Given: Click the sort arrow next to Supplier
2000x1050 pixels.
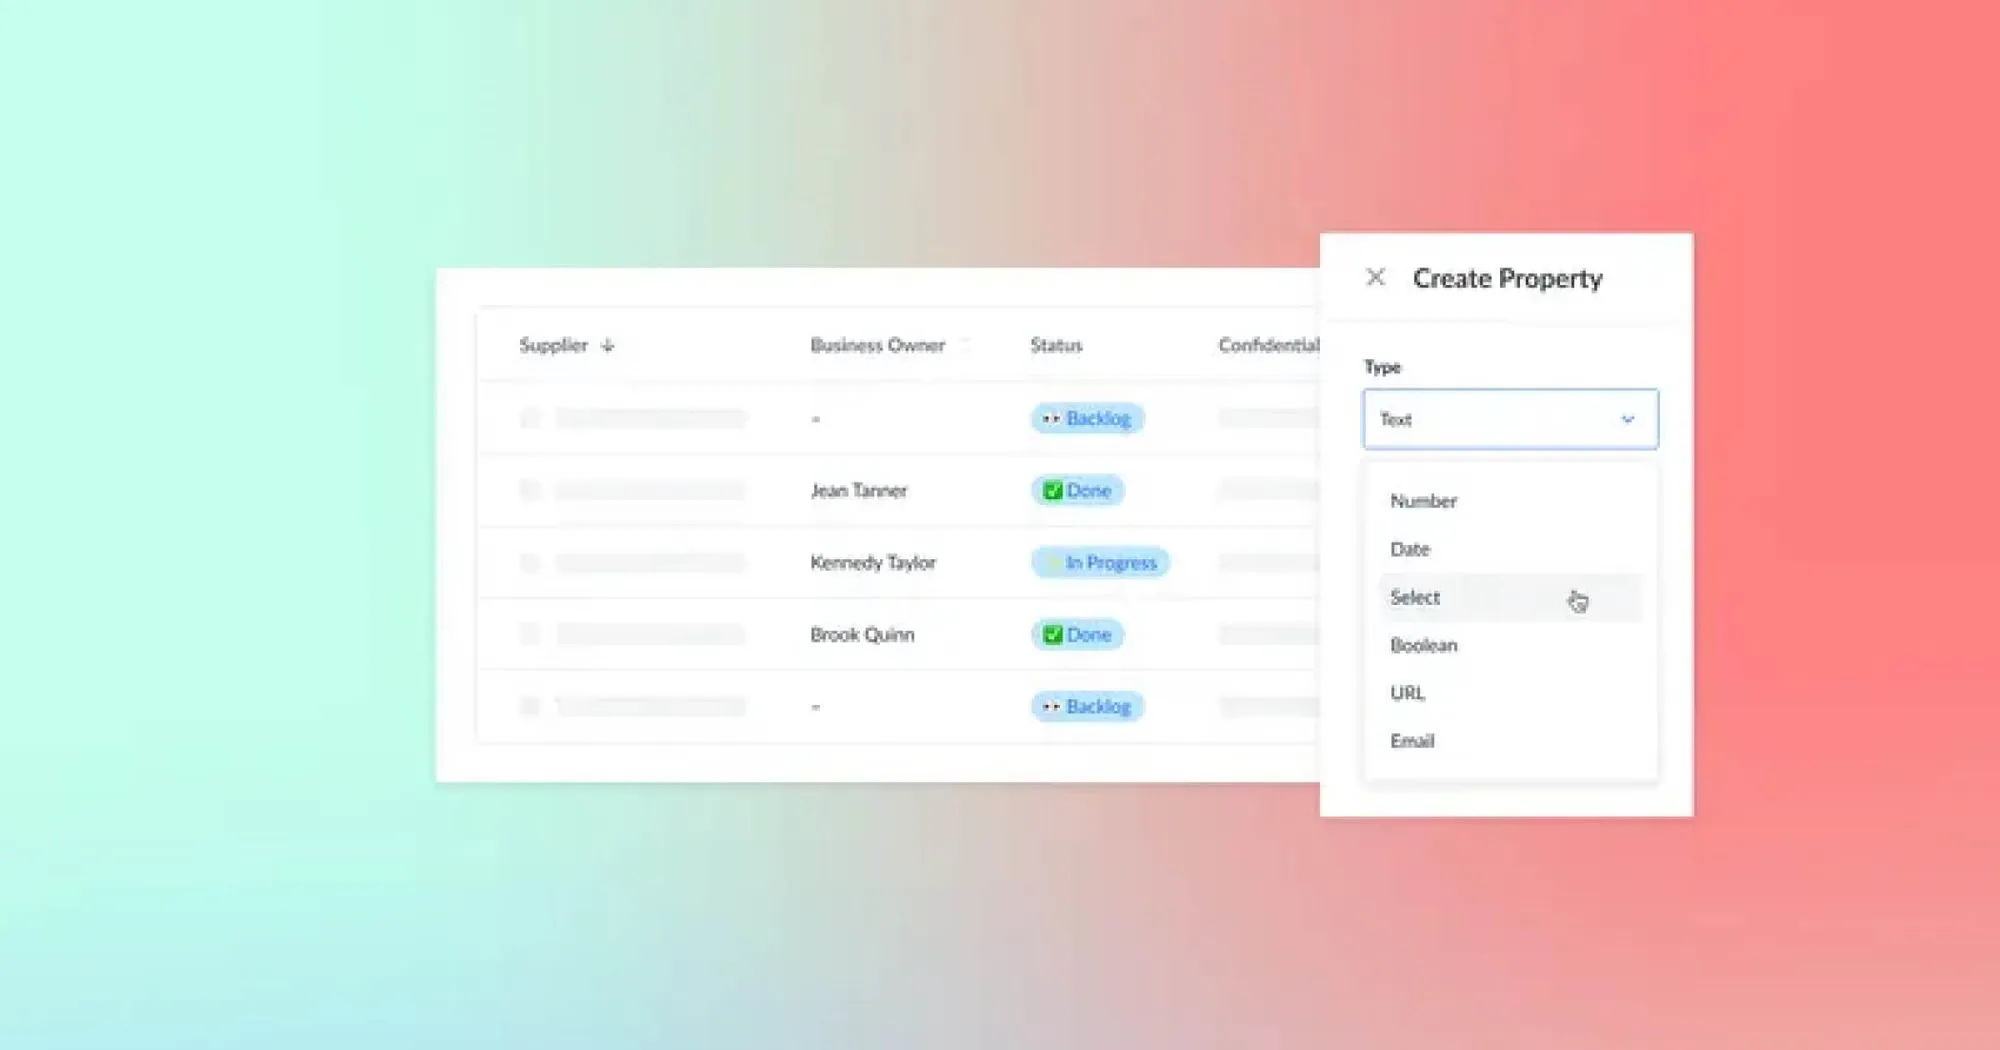Looking at the screenshot, I should coord(608,344).
